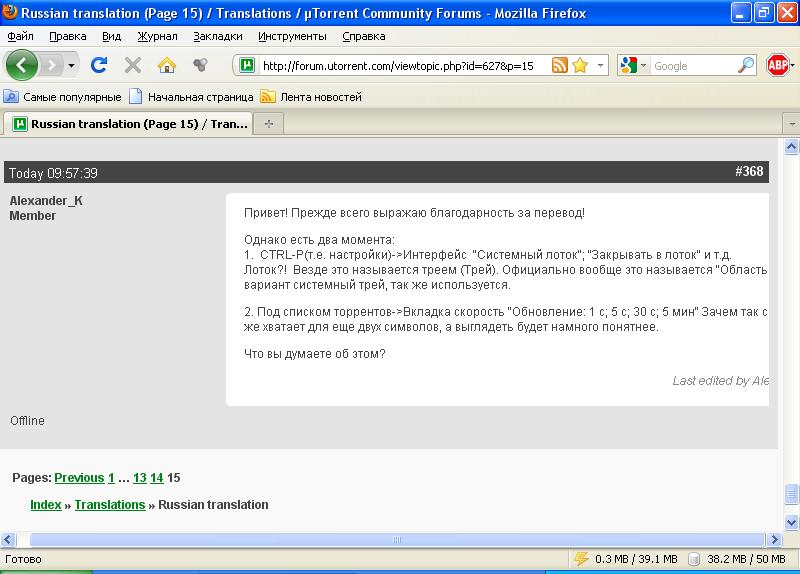Go to page 13 of the topic
The width and height of the screenshot is (800, 574).
[140, 478]
